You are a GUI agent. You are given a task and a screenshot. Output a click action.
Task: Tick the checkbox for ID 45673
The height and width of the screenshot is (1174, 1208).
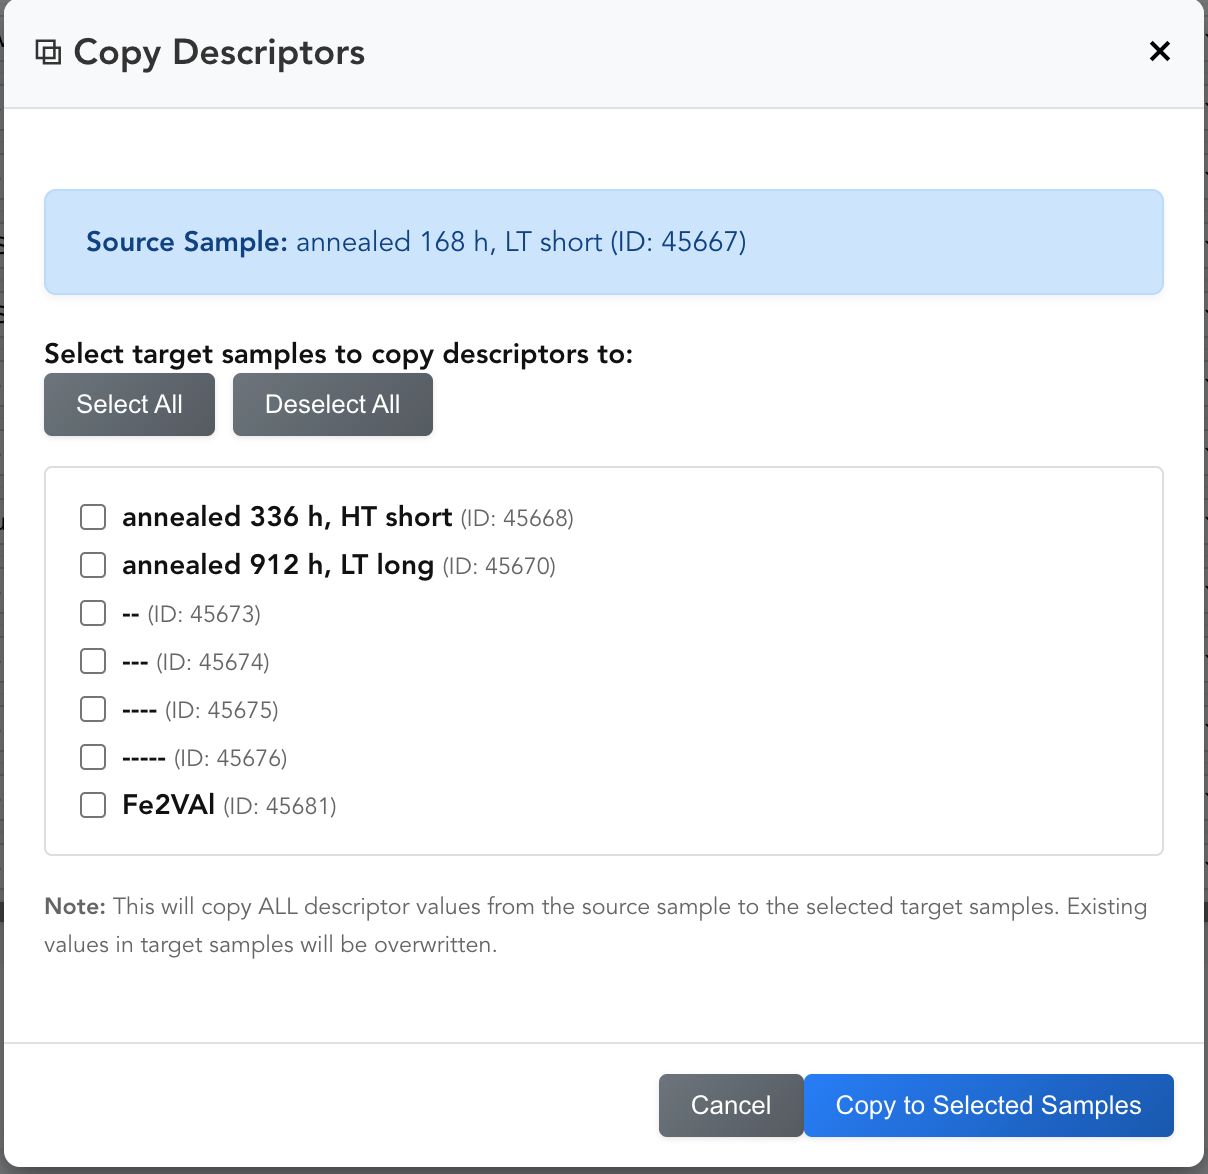[x=93, y=613]
